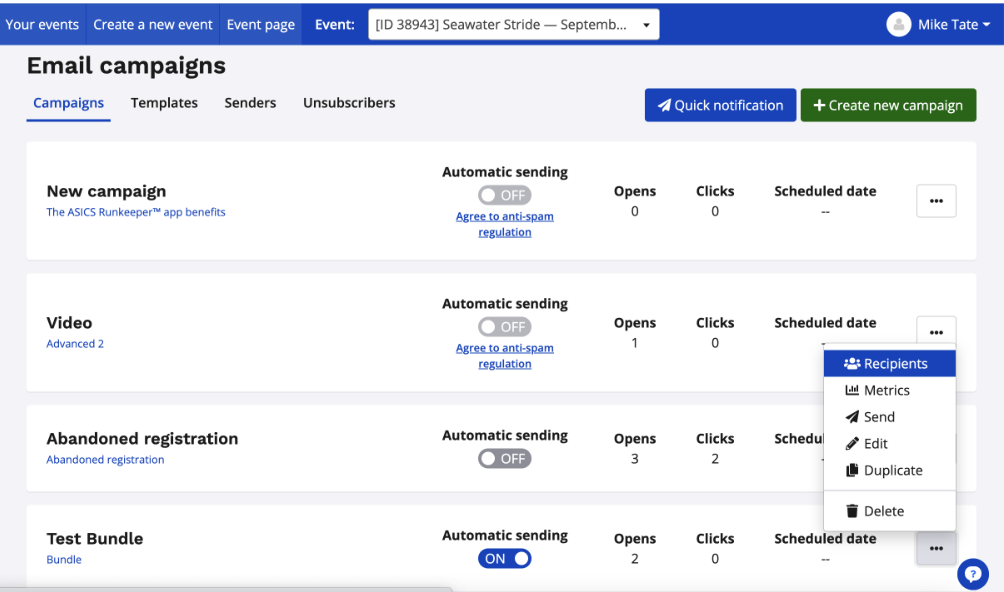Click three-dot button on Video campaign
Viewport: 1004px width, 592px height.
pyautogui.click(x=936, y=332)
